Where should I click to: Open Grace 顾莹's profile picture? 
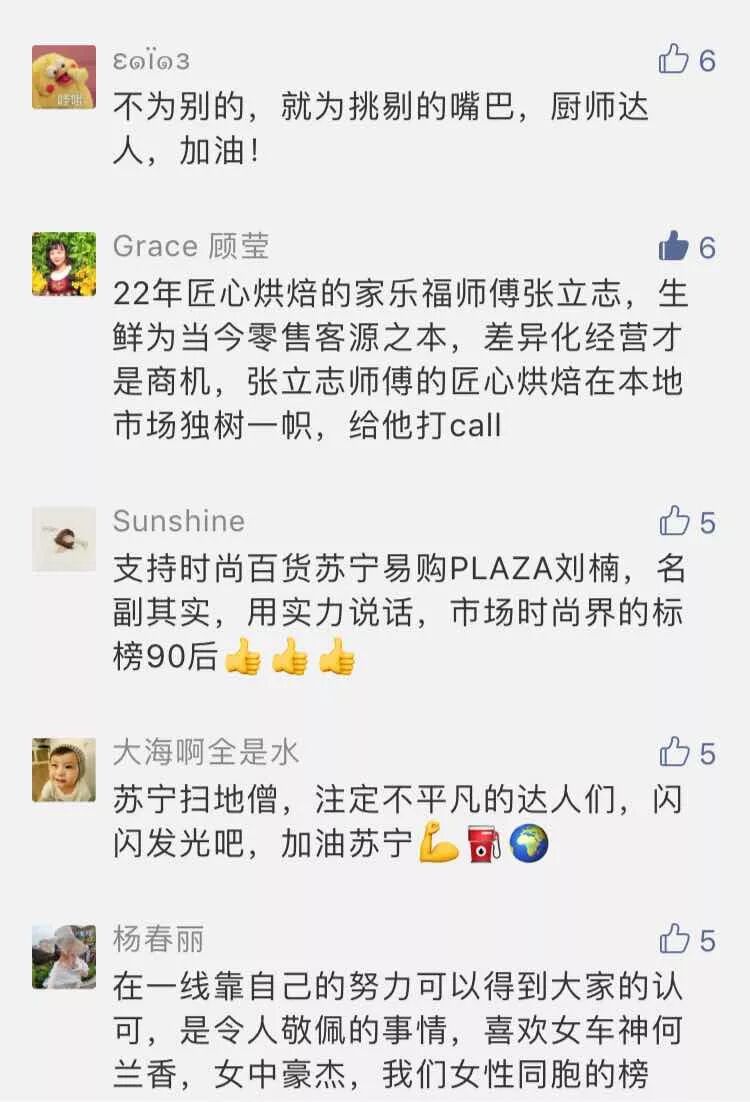(x=64, y=264)
